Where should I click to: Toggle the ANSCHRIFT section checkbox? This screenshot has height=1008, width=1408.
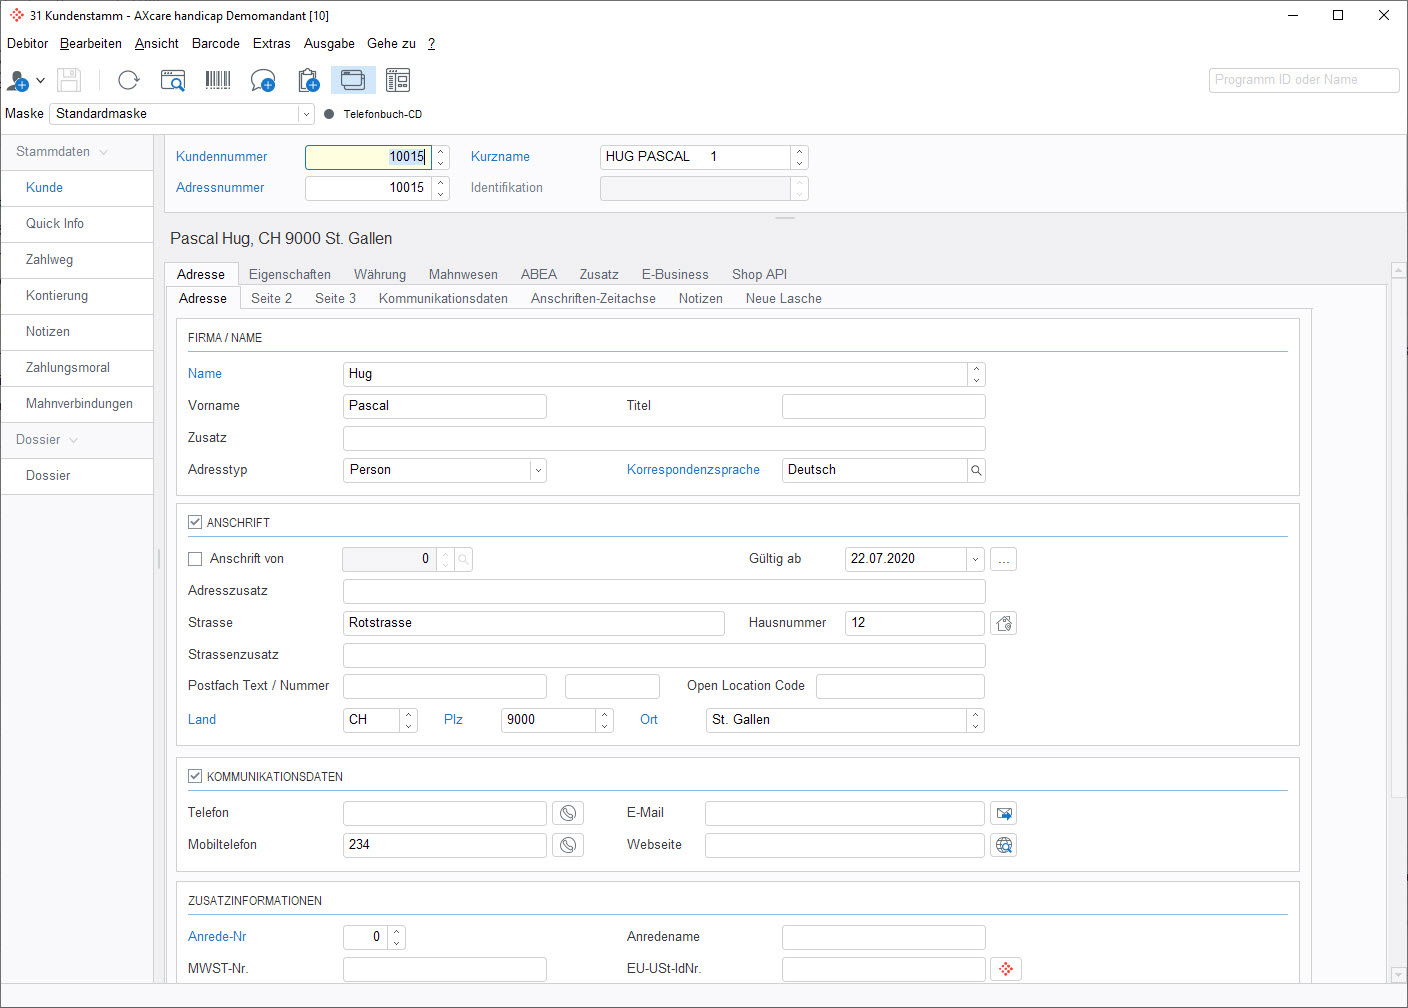click(x=195, y=522)
